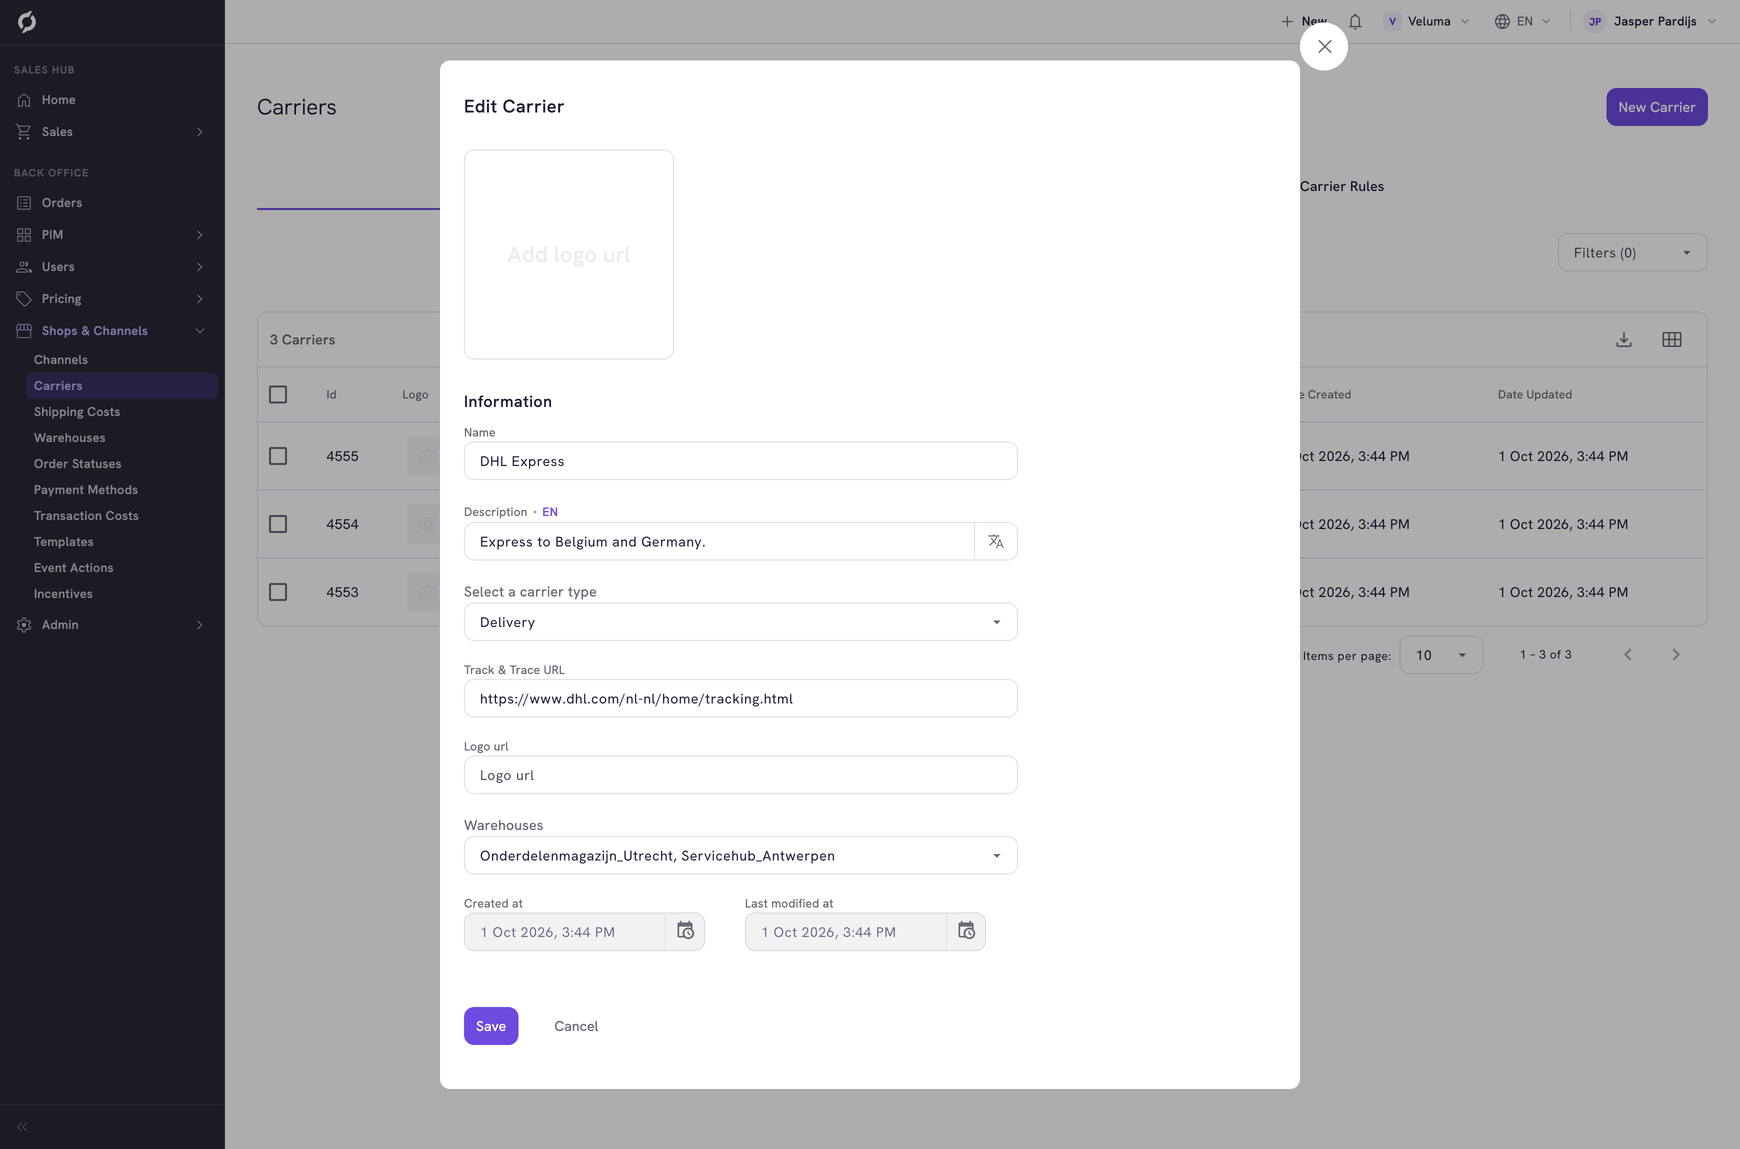Close the Edit Carrier dialog
Image resolution: width=1740 pixels, height=1149 pixels.
point(1324,46)
